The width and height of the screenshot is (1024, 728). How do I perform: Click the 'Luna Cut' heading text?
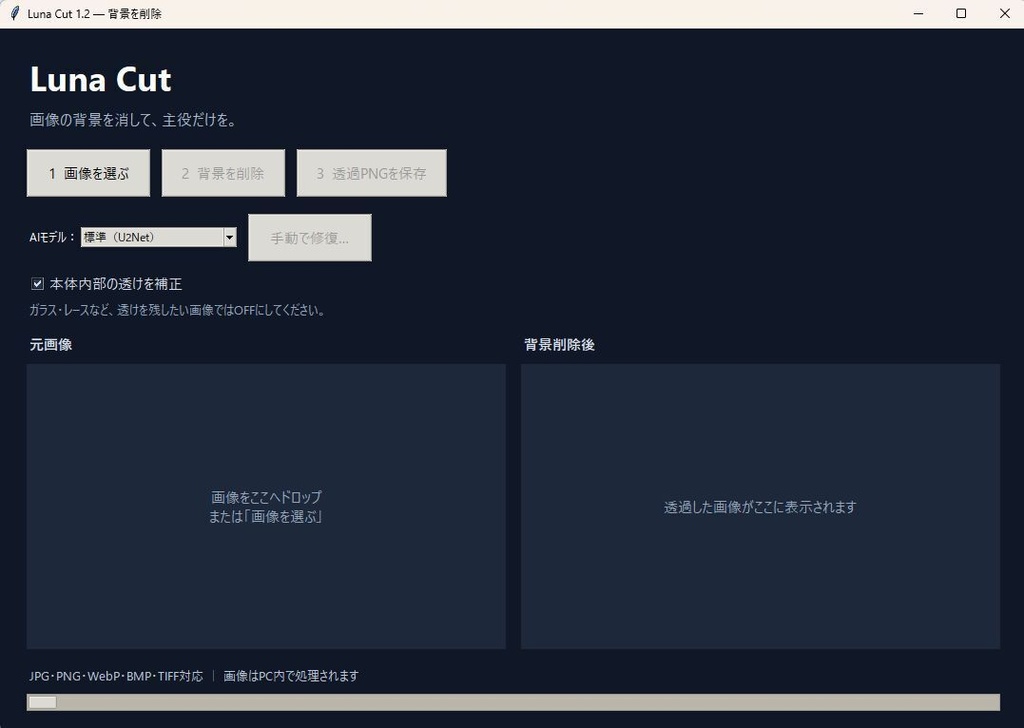[x=101, y=80]
